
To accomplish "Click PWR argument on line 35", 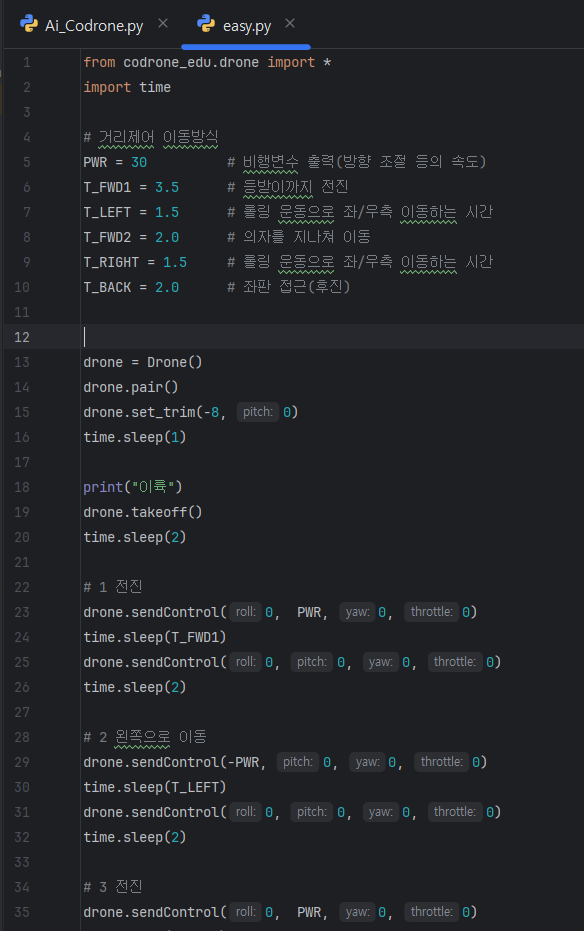I will [x=309, y=912].
